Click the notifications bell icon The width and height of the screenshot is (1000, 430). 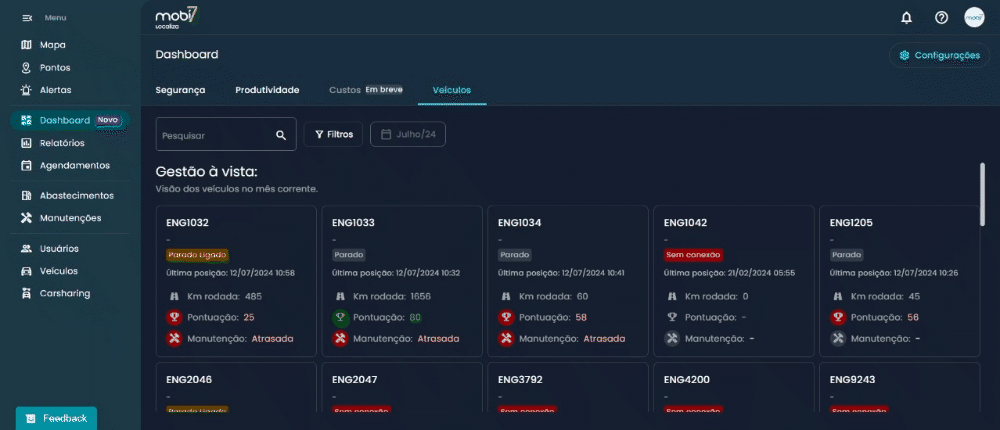[x=906, y=17]
